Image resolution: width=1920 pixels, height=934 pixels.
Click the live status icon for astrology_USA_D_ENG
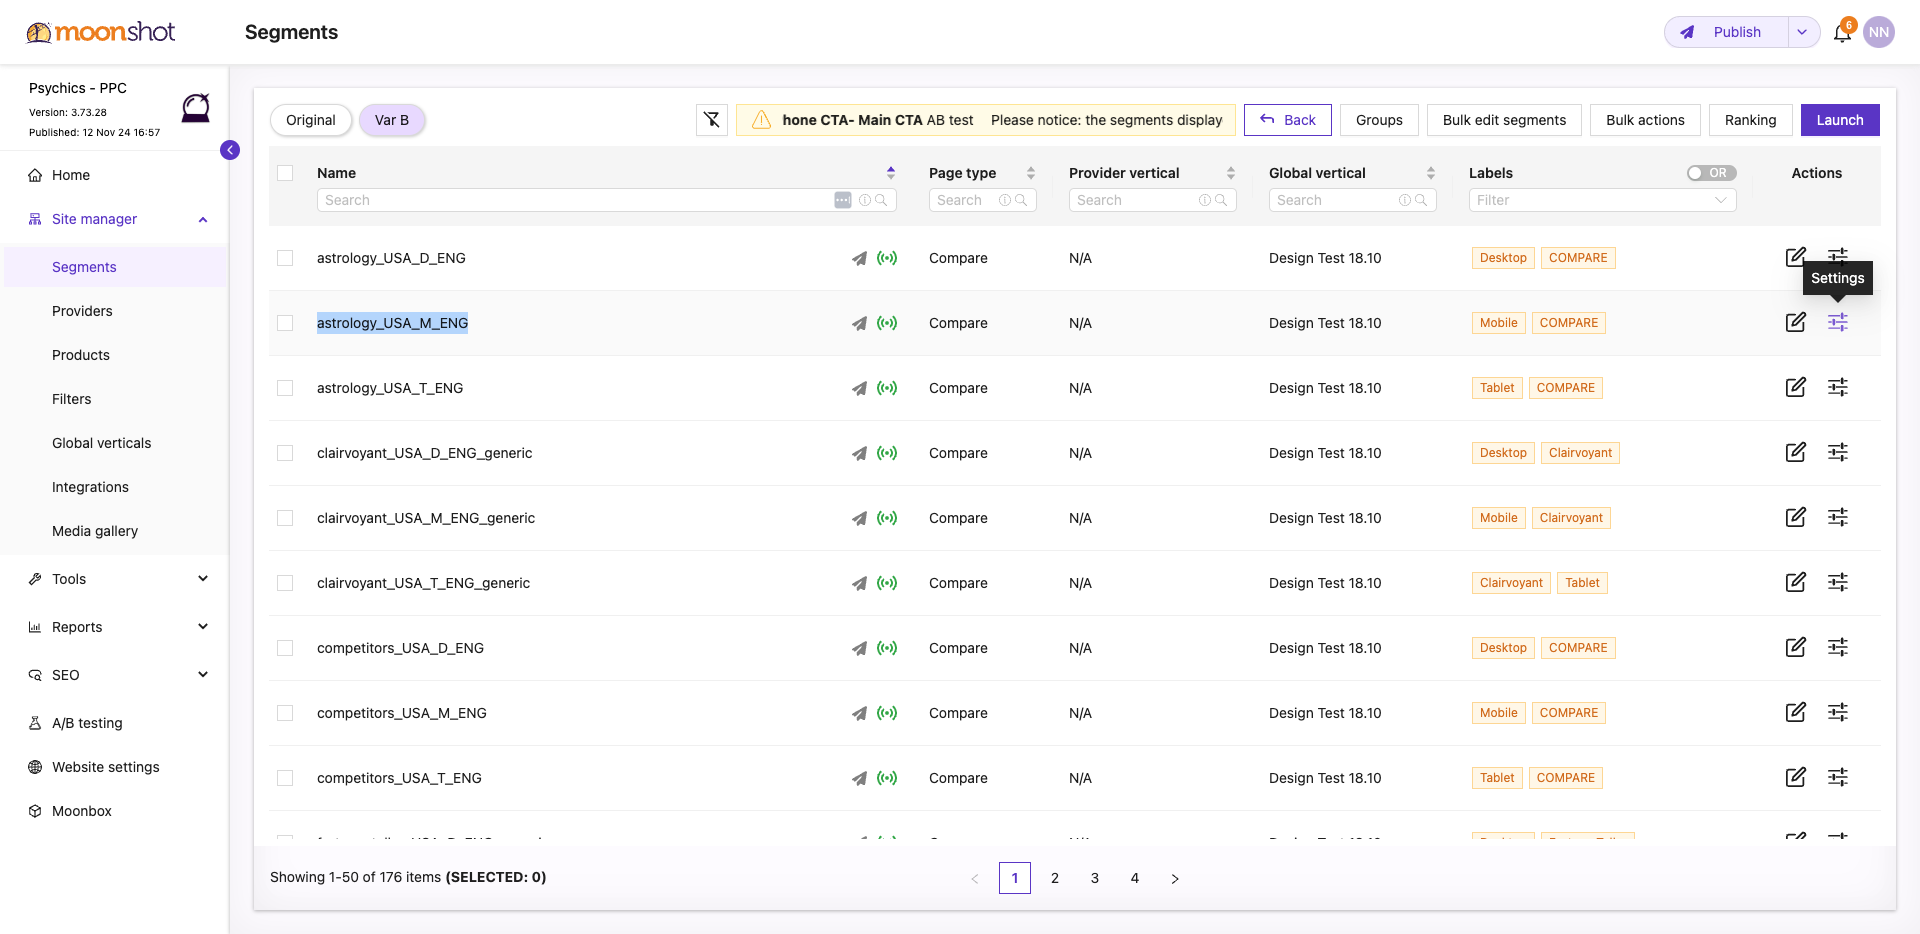click(x=887, y=258)
